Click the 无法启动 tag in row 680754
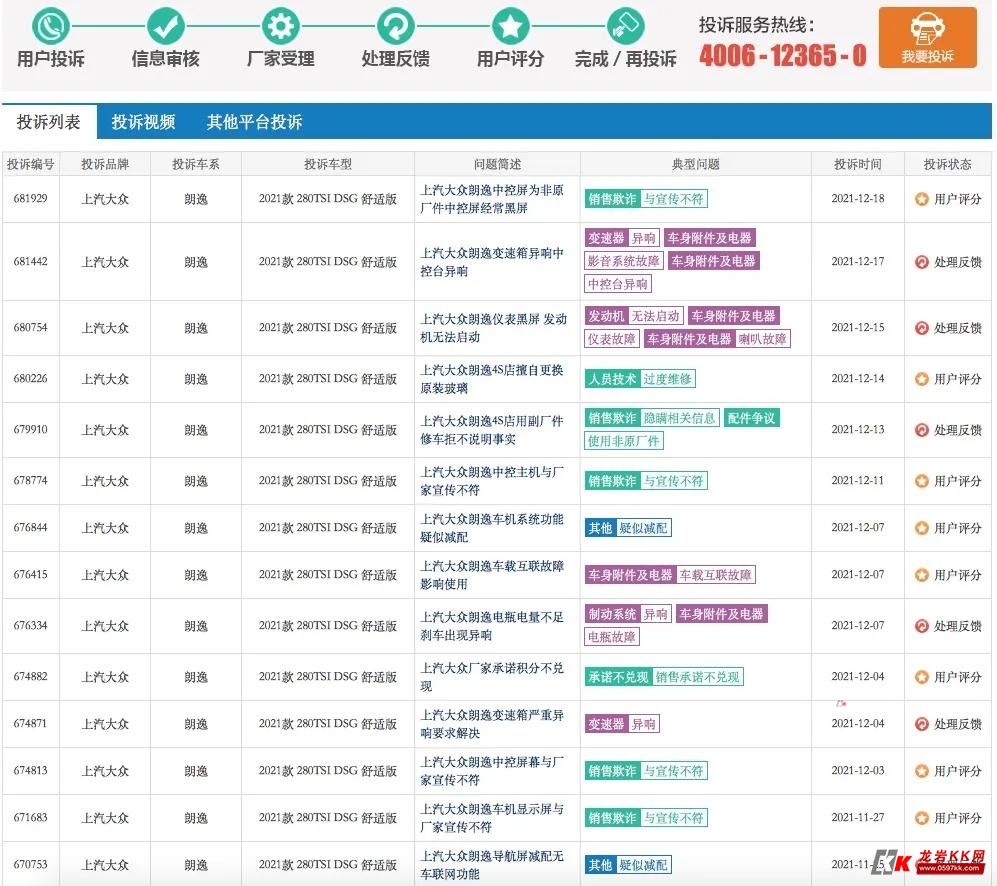The image size is (997, 886). (656, 316)
